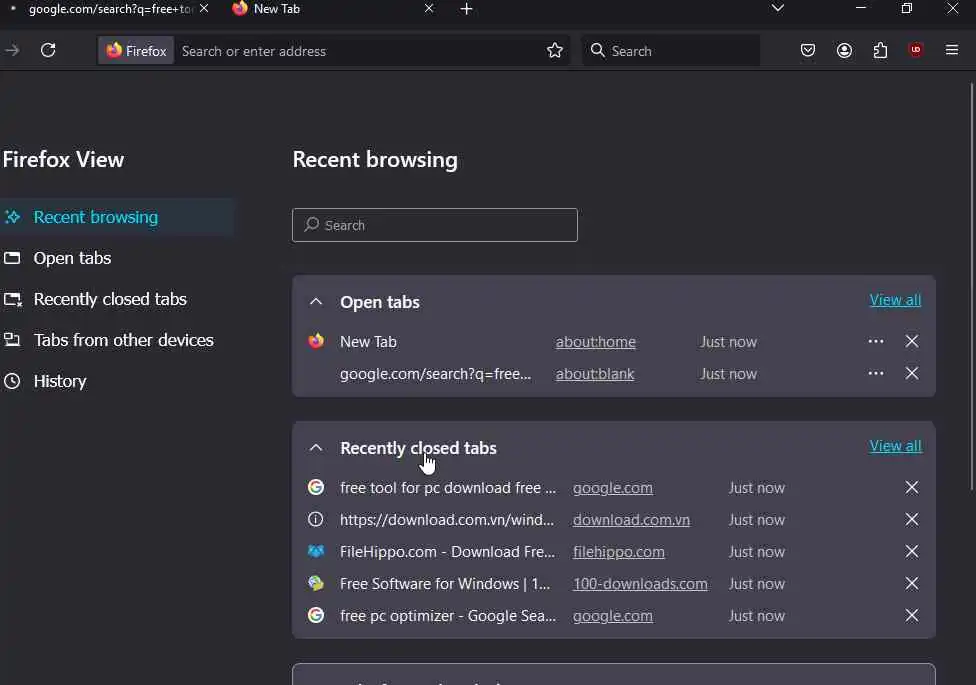Bookmark this page with the star icon
The image size is (976, 685).
pos(555,50)
